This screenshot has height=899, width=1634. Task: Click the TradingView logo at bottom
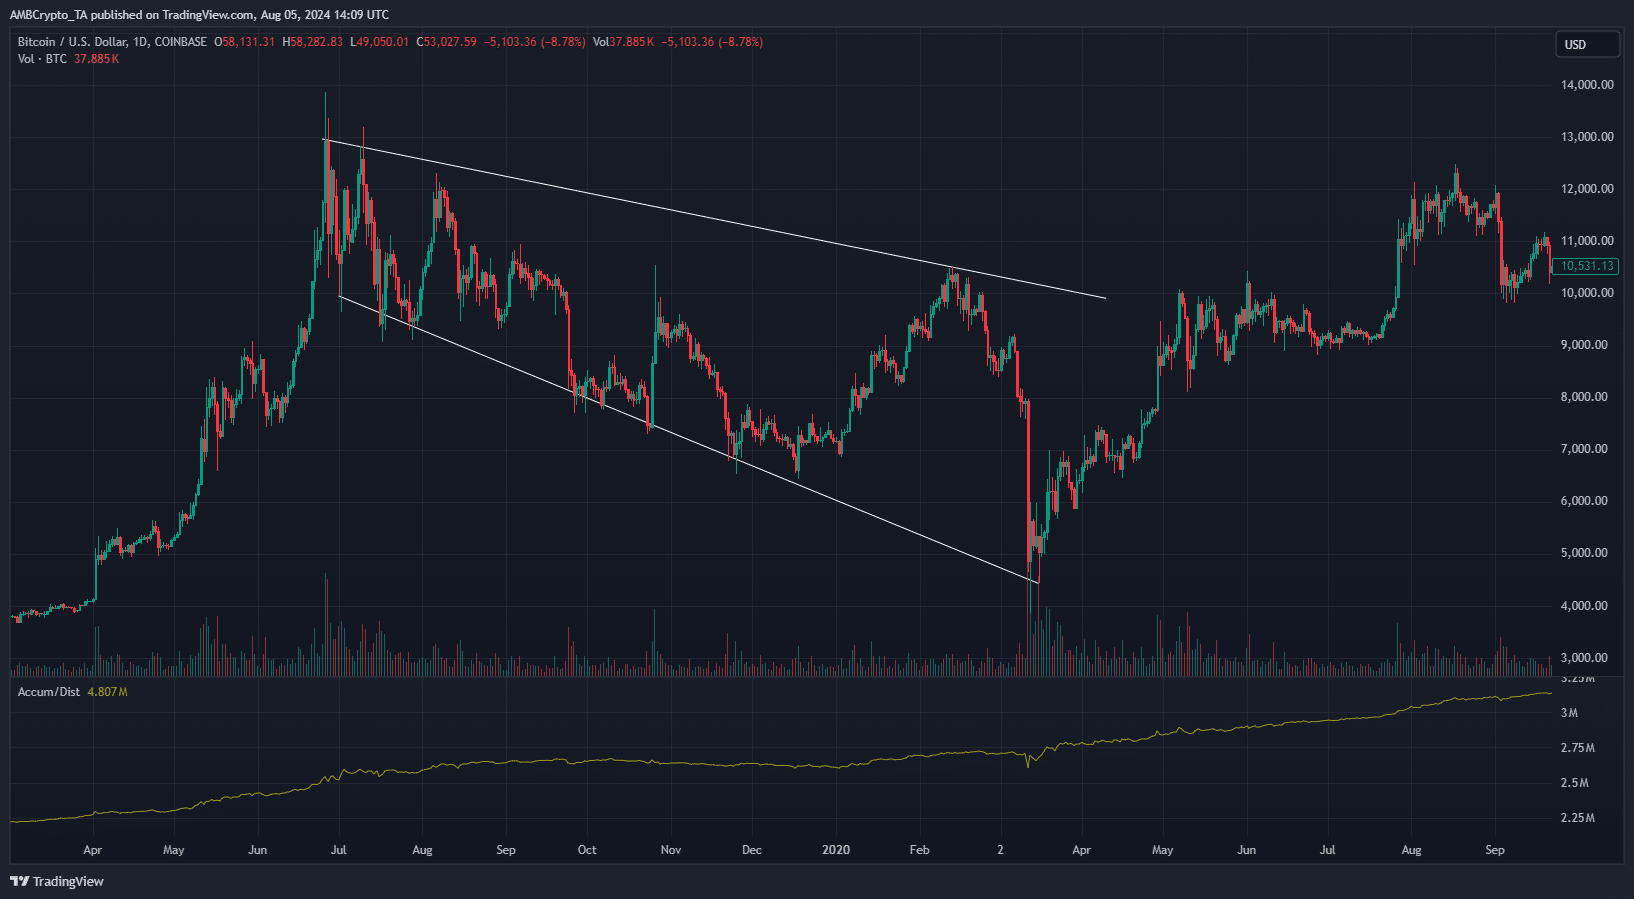coord(57,881)
